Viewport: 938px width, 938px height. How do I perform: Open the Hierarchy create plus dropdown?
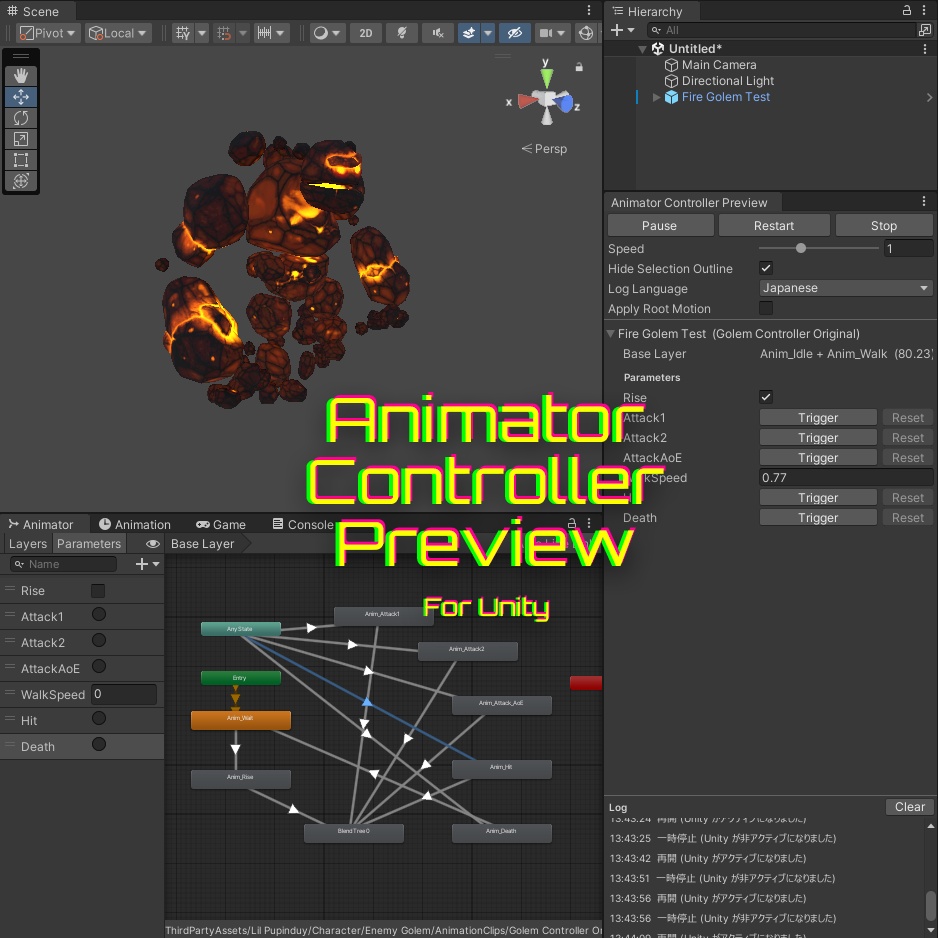(622, 30)
